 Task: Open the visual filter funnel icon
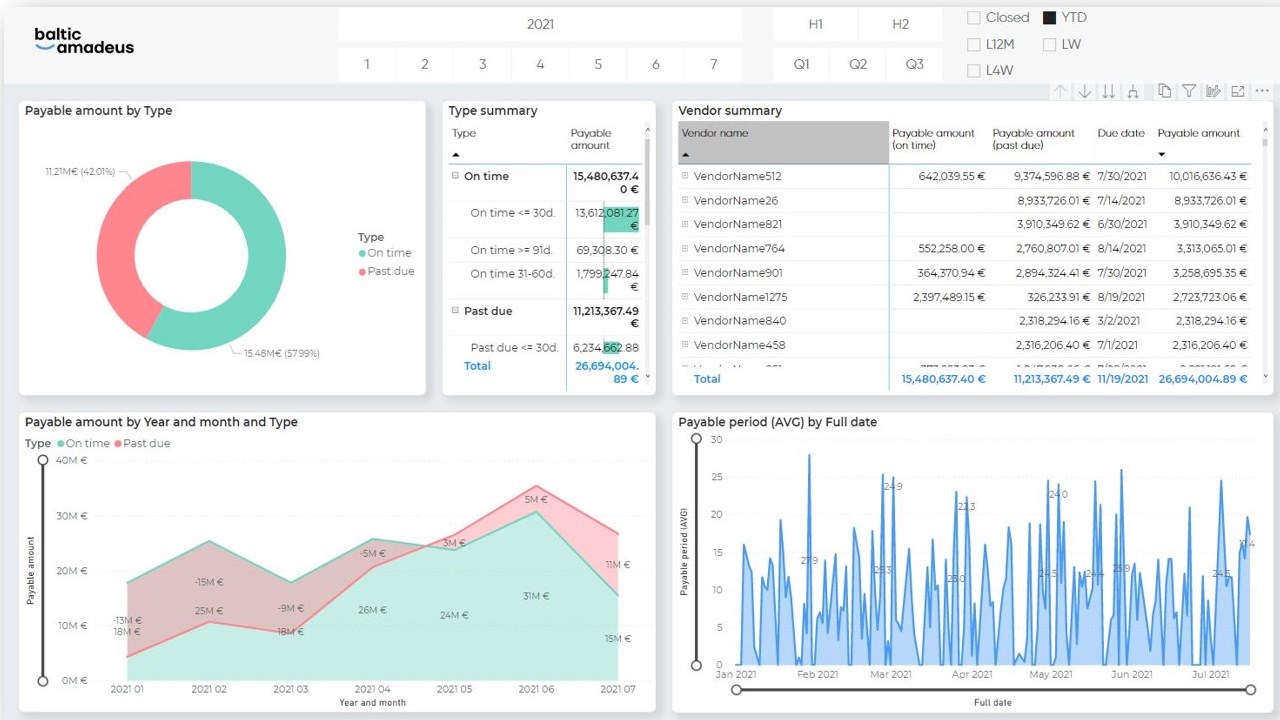(1189, 91)
